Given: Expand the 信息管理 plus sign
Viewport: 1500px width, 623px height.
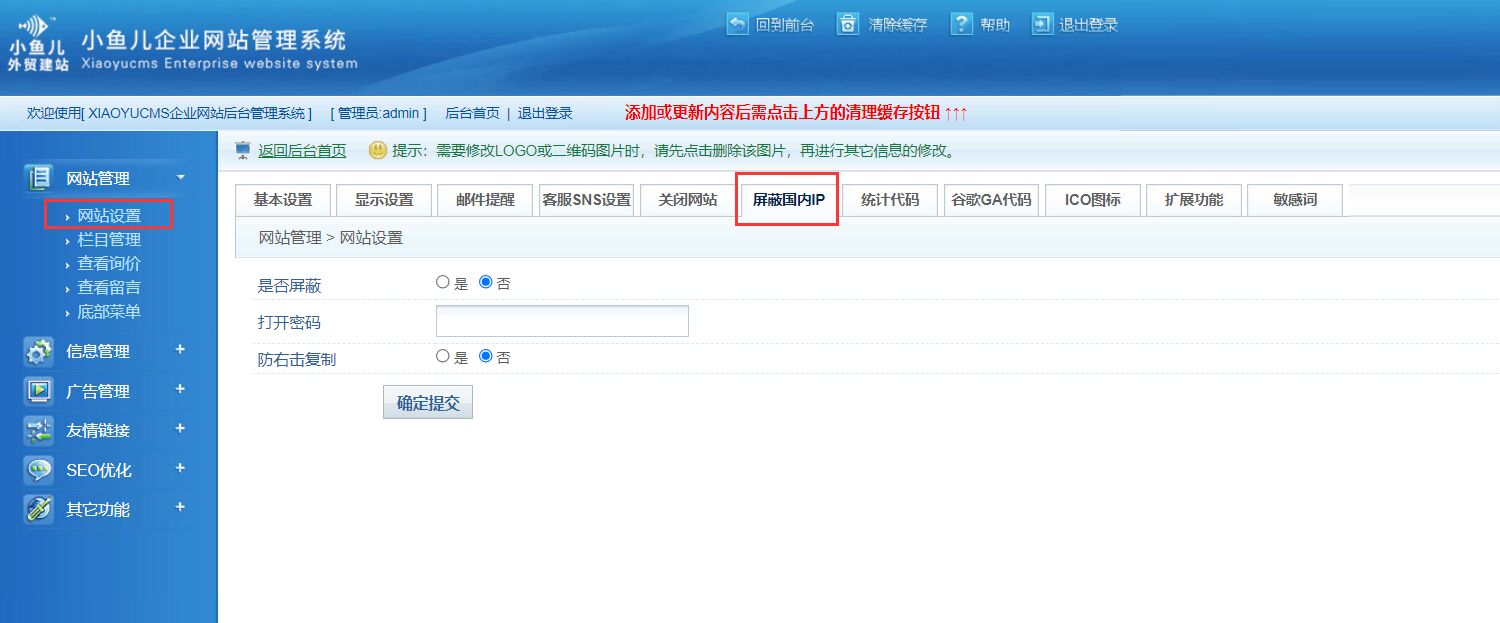Looking at the screenshot, I should (180, 350).
